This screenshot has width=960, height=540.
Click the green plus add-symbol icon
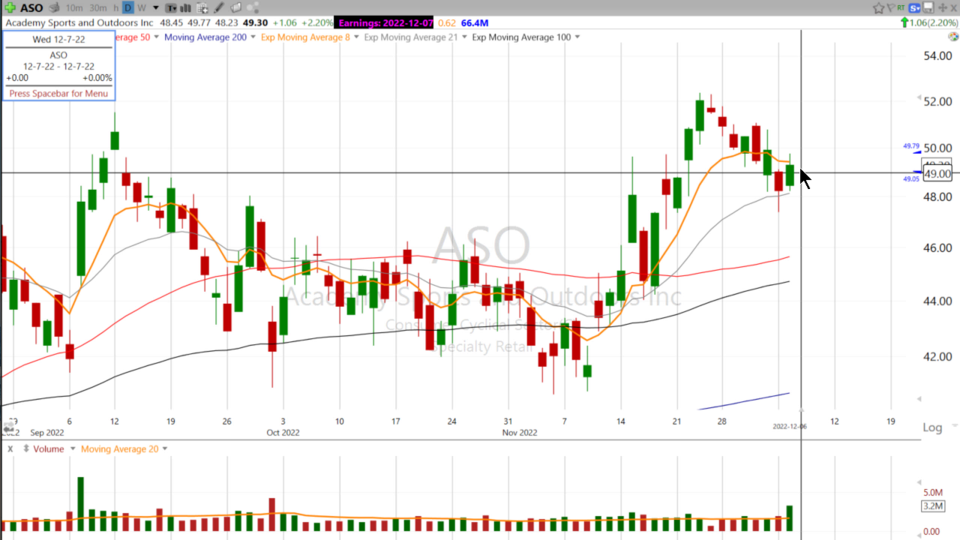pyautogui.click(x=10, y=8)
